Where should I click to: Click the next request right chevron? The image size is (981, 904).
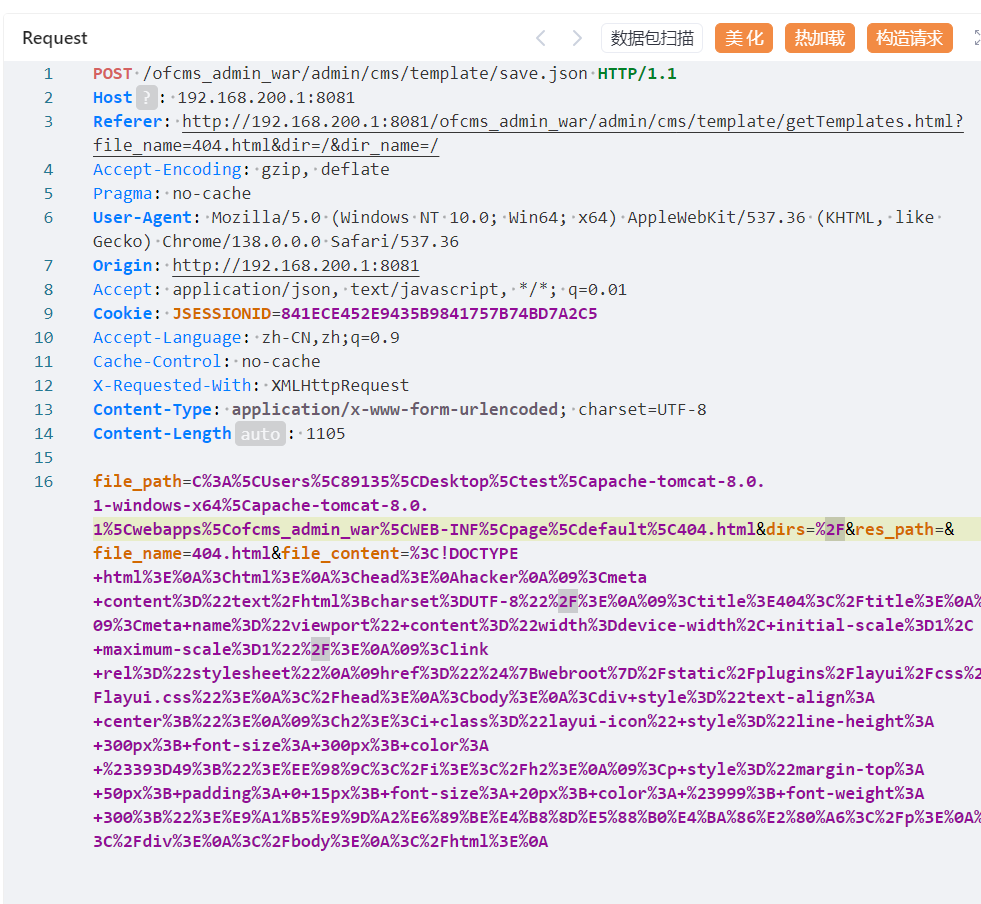pyautogui.click(x=577, y=38)
